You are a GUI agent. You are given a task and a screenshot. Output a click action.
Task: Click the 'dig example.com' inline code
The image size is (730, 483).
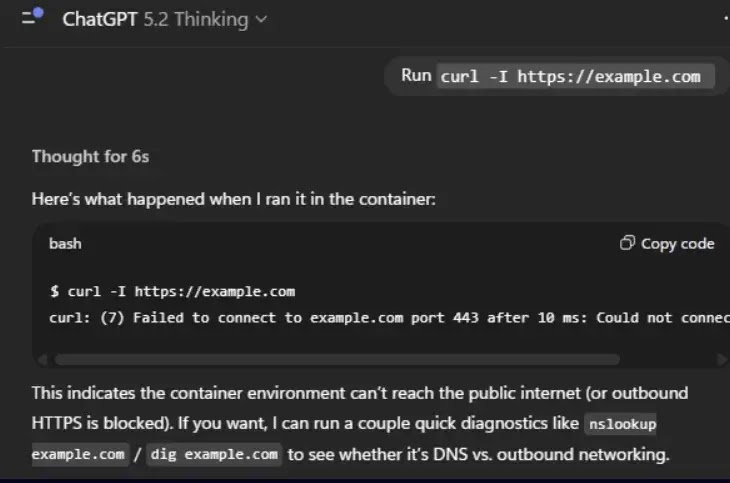pos(215,455)
